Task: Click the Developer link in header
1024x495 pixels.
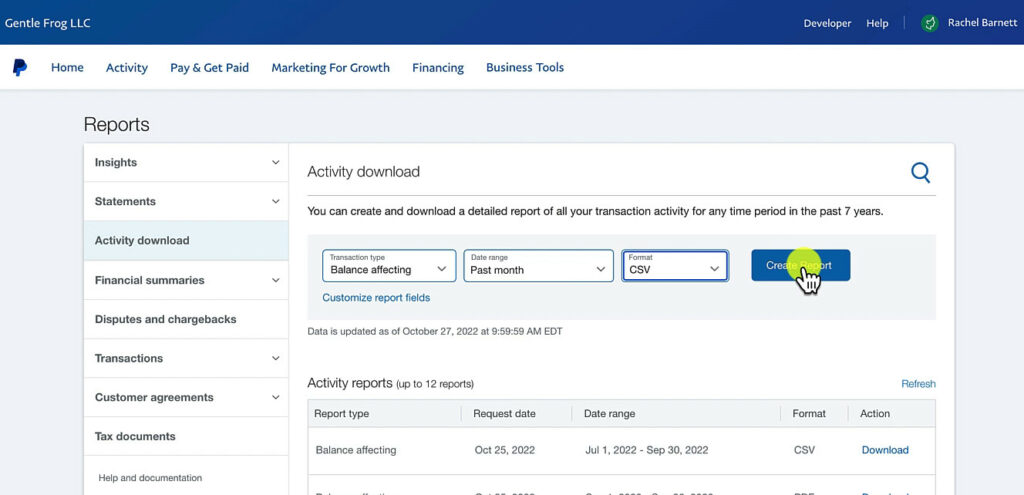Action: tap(827, 23)
